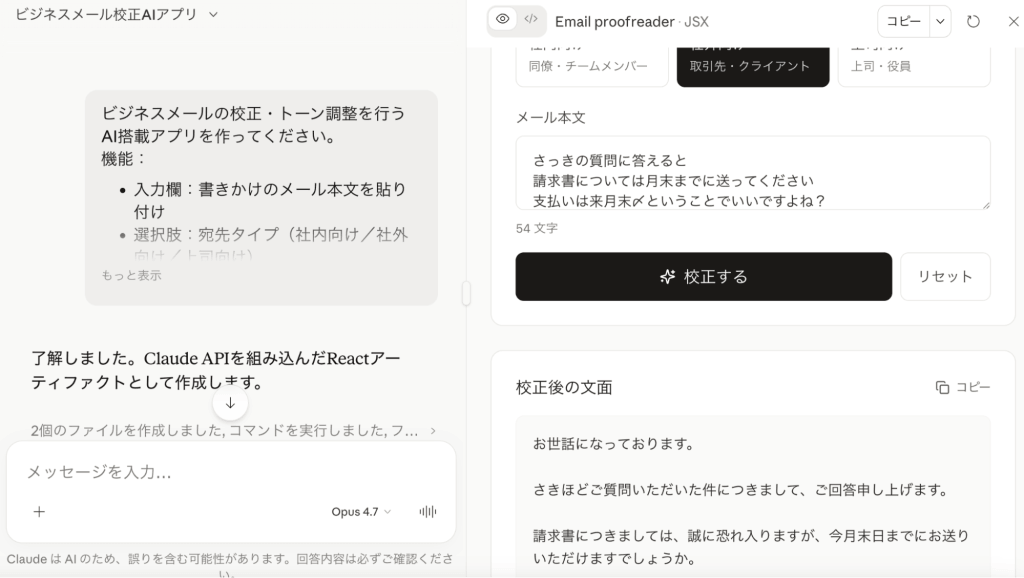Click the 54 文字 character count
1024x578 pixels.
pyautogui.click(x=537, y=229)
